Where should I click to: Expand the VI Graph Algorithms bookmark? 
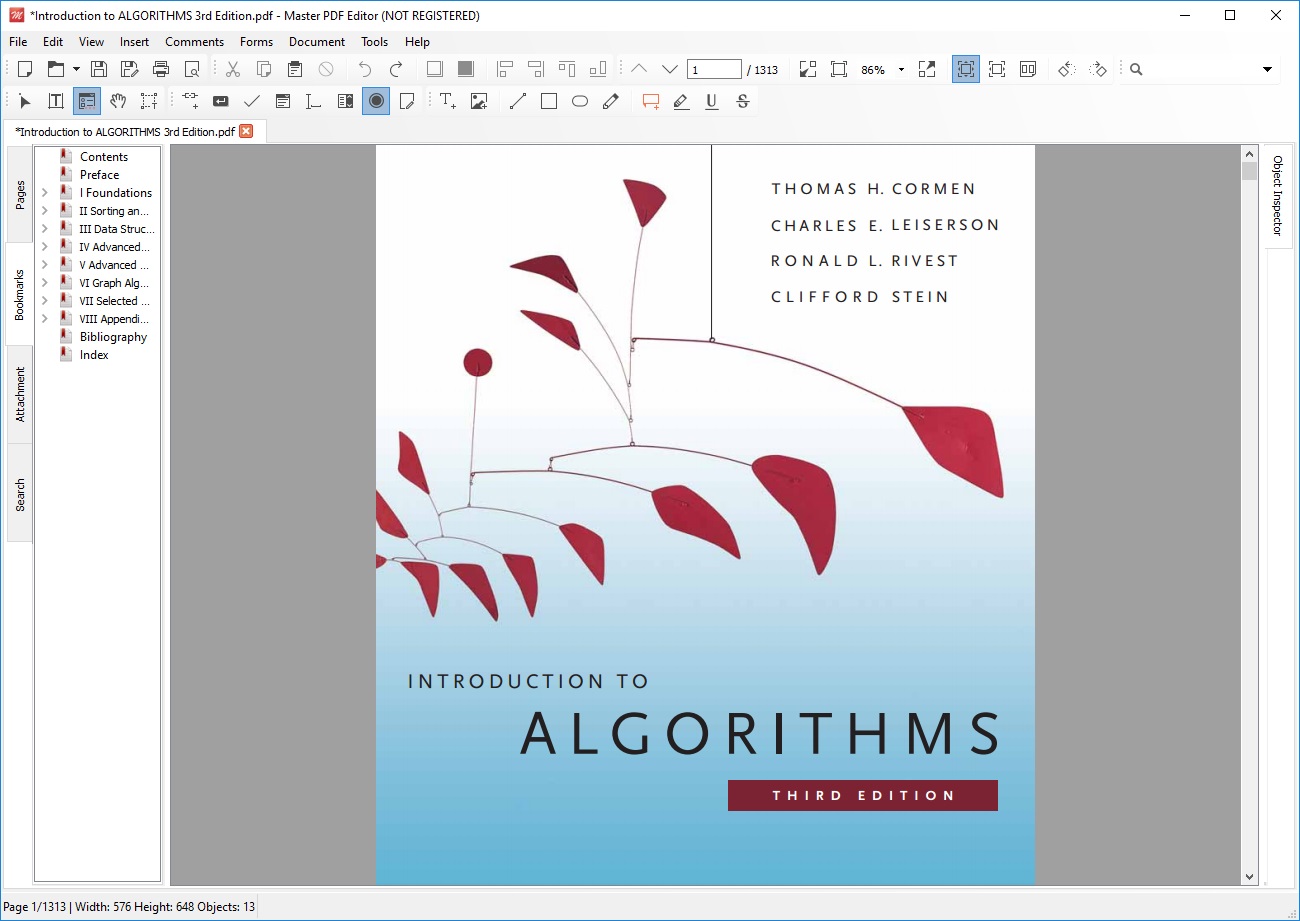coord(44,283)
